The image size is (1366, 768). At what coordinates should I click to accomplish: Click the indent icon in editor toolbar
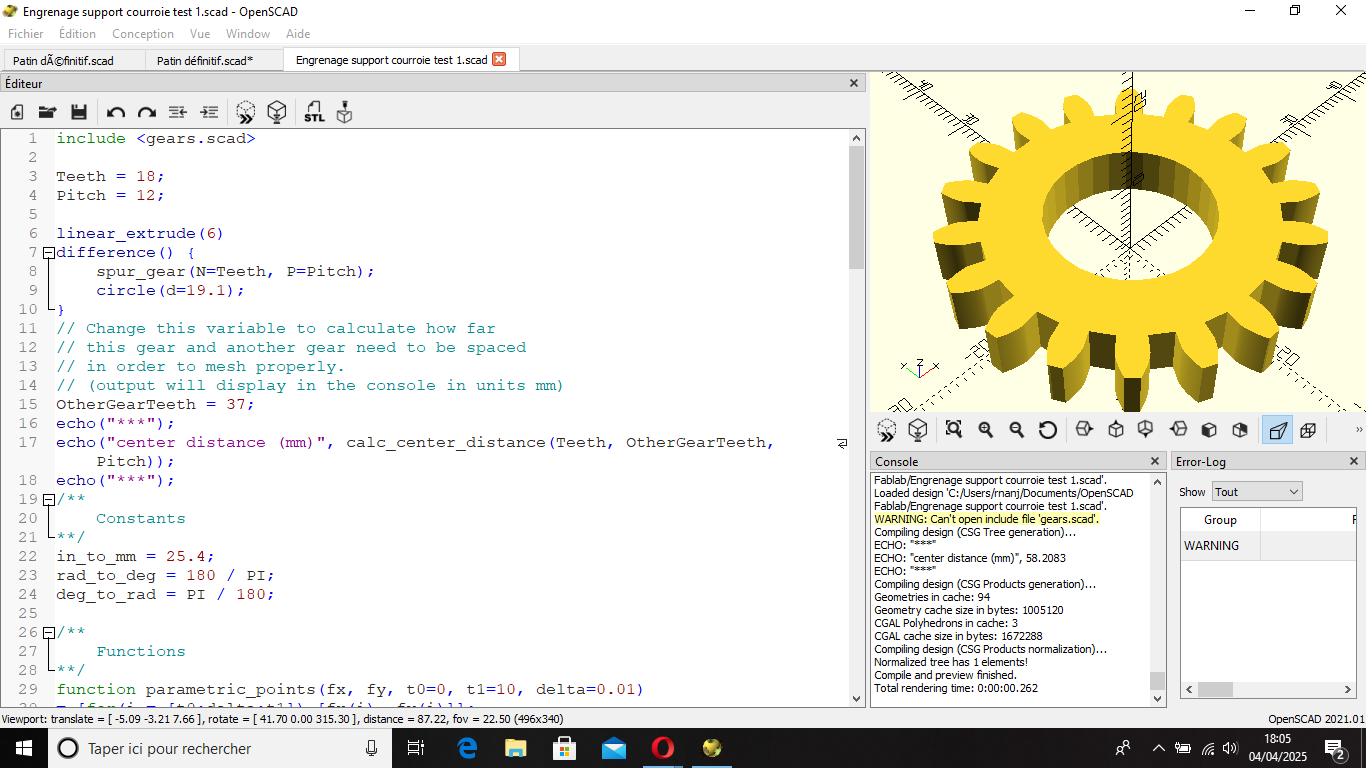click(x=209, y=113)
